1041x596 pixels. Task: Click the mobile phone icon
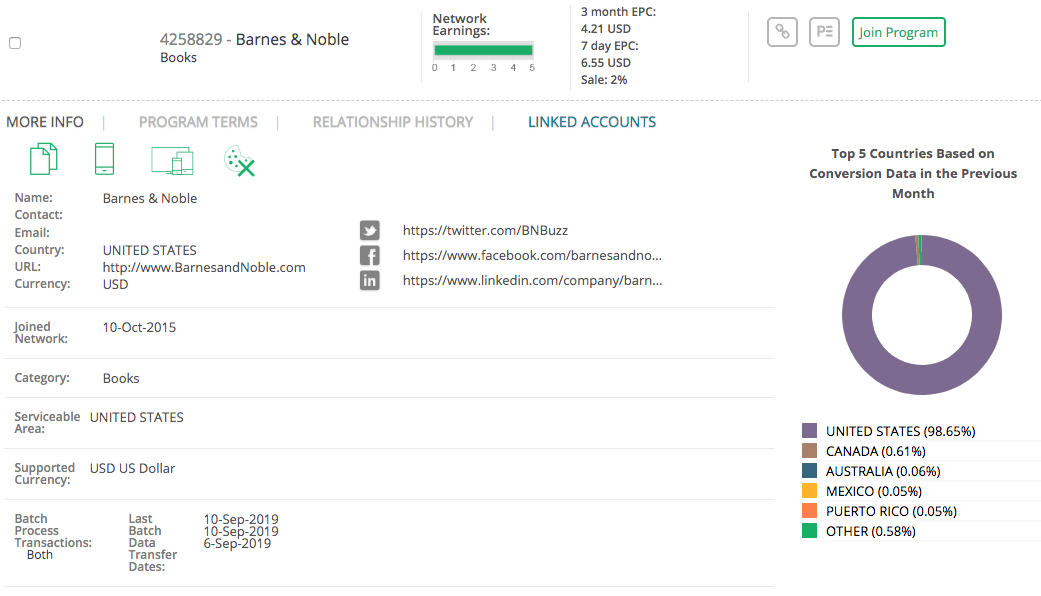coord(104,159)
